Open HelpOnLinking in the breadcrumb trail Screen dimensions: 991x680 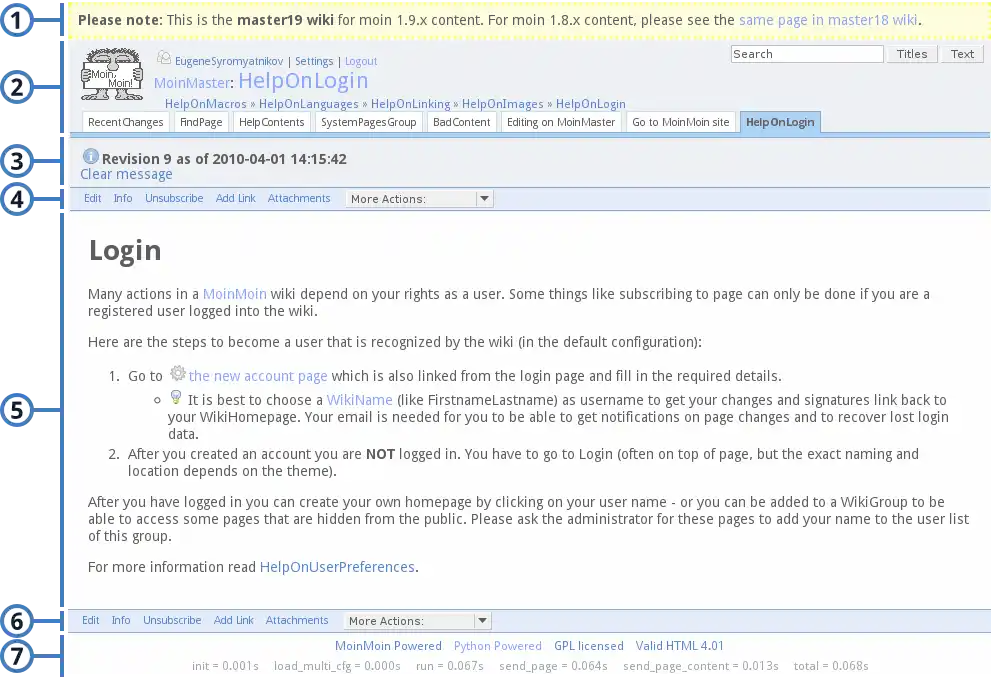[x=410, y=104]
